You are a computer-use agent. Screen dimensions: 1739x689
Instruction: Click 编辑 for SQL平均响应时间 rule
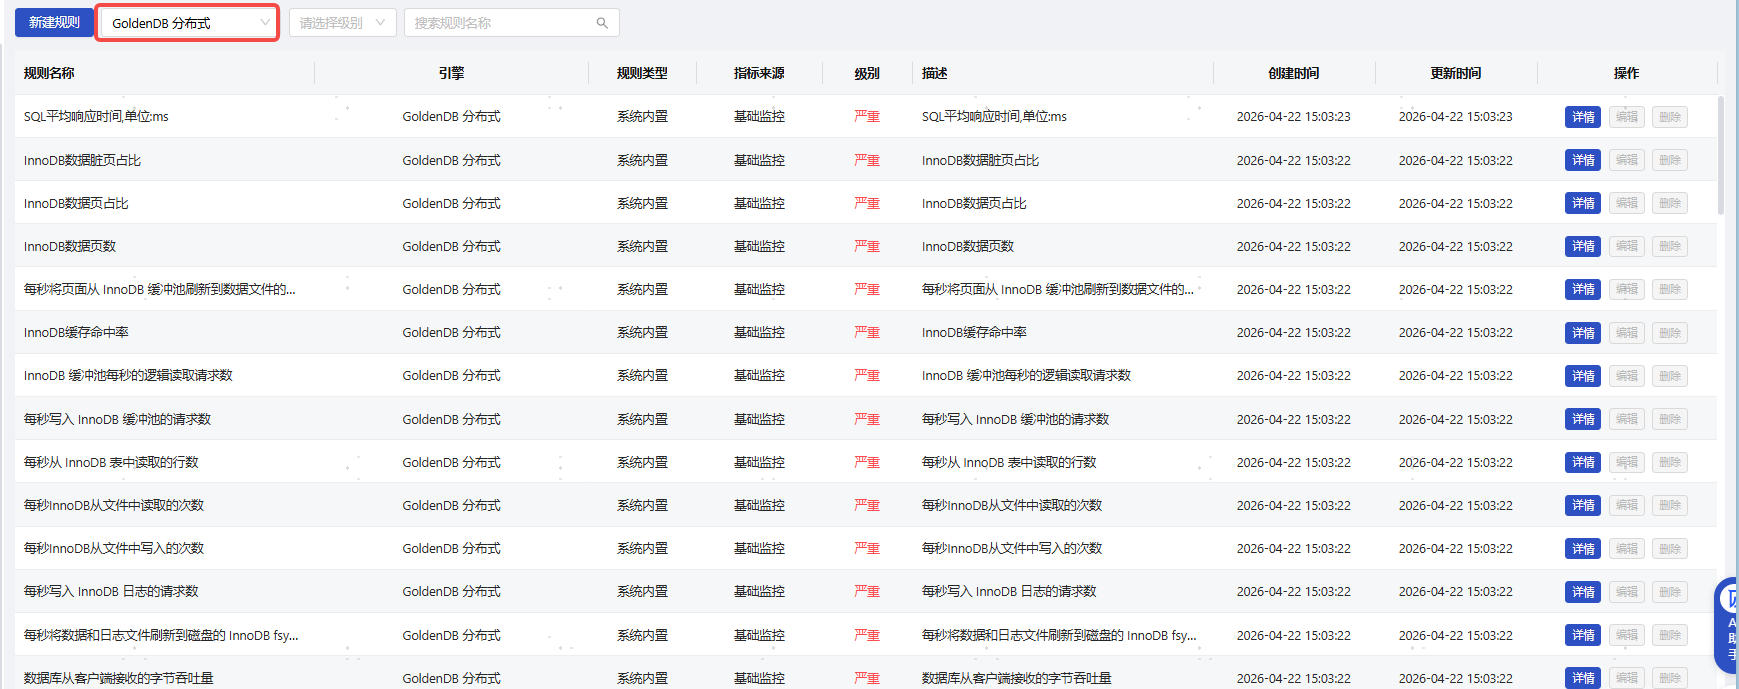point(1627,117)
